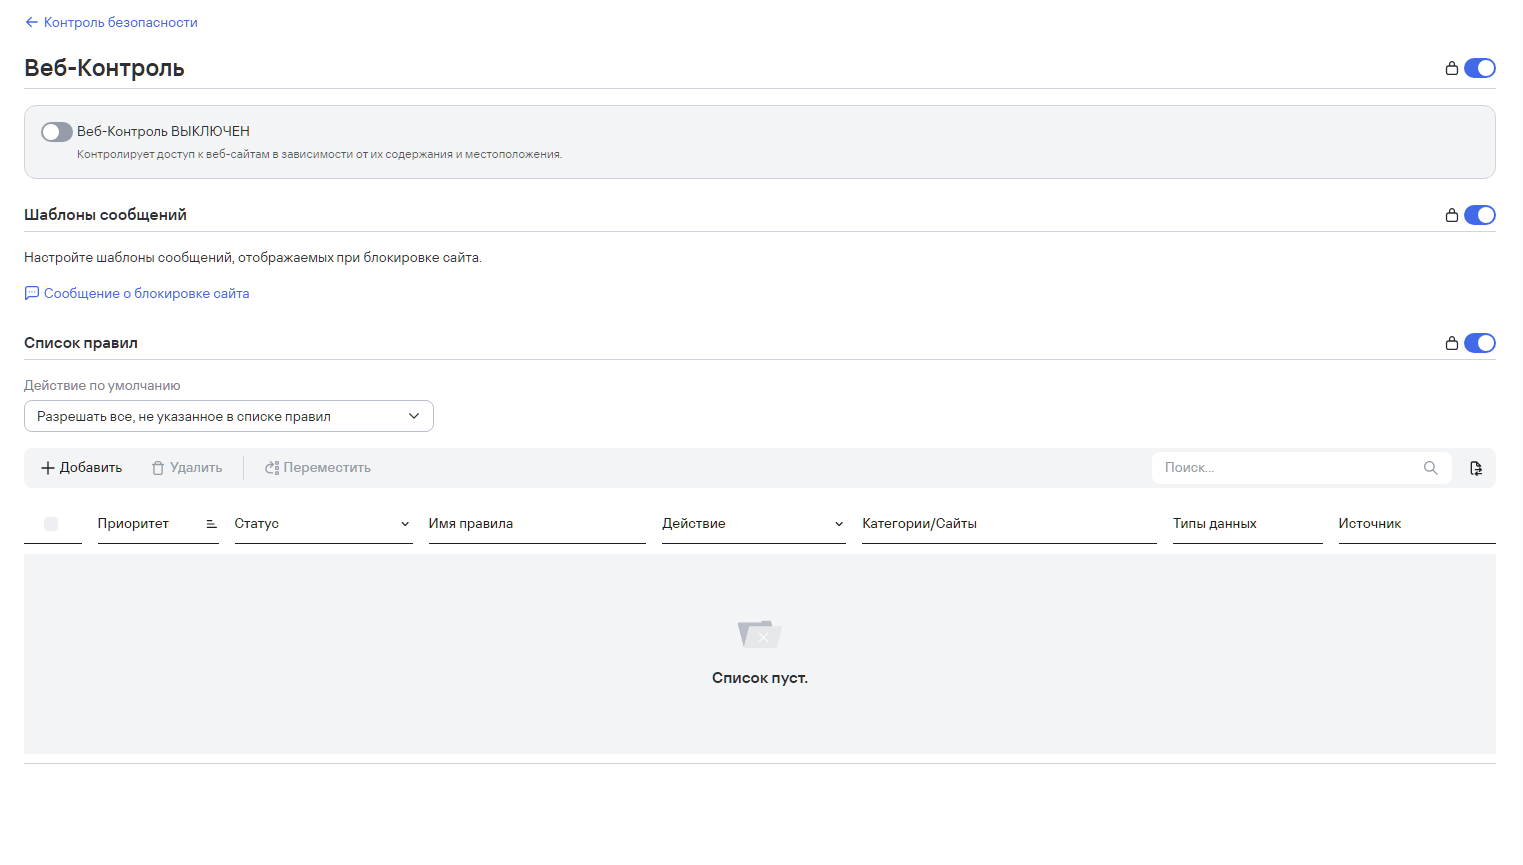Enable the Веб-Контроль ВЫКЛЮЧЕН switch
This screenshot has height=865, width=1523.
pyautogui.click(x=57, y=132)
